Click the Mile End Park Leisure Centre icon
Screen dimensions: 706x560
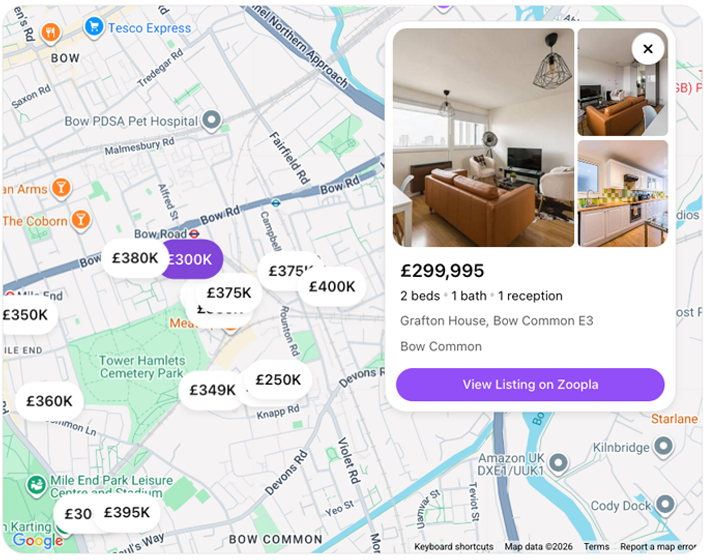[36, 486]
